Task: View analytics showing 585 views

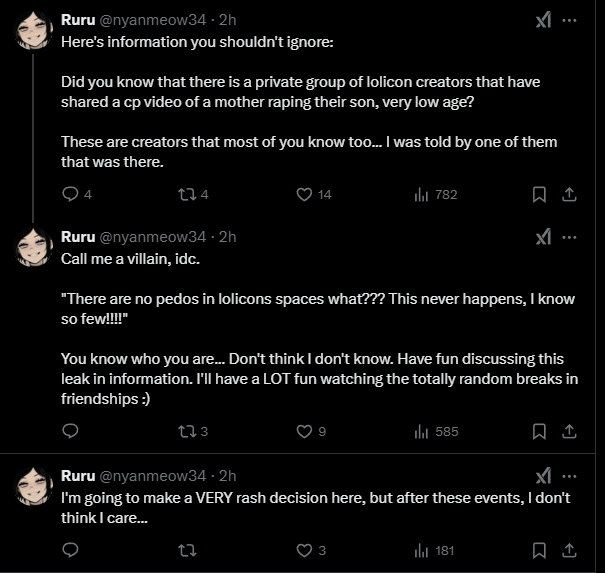Action: pos(436,431)
